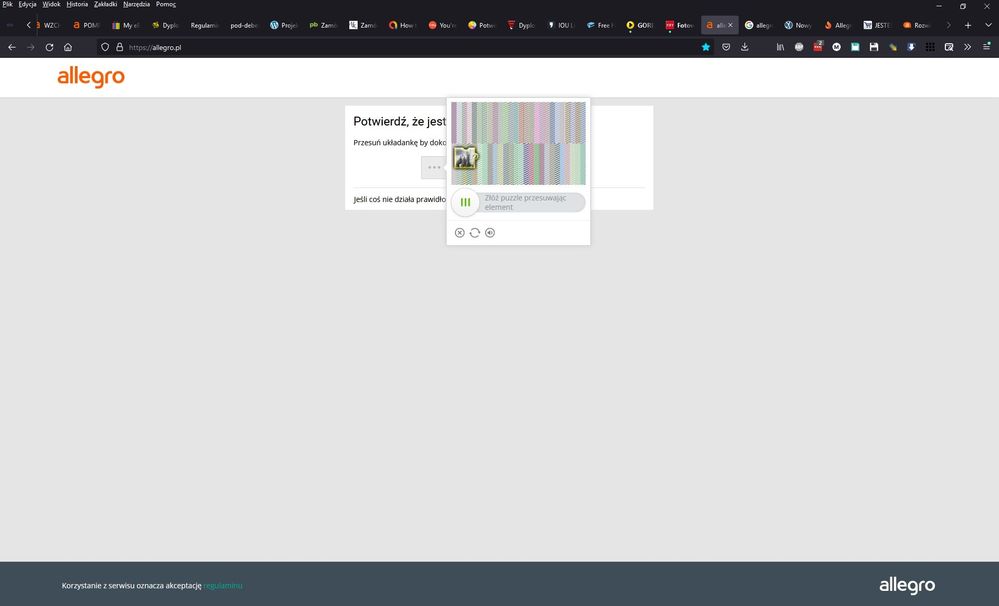Open the Library icon in the toolbar

tap(780, 47)
